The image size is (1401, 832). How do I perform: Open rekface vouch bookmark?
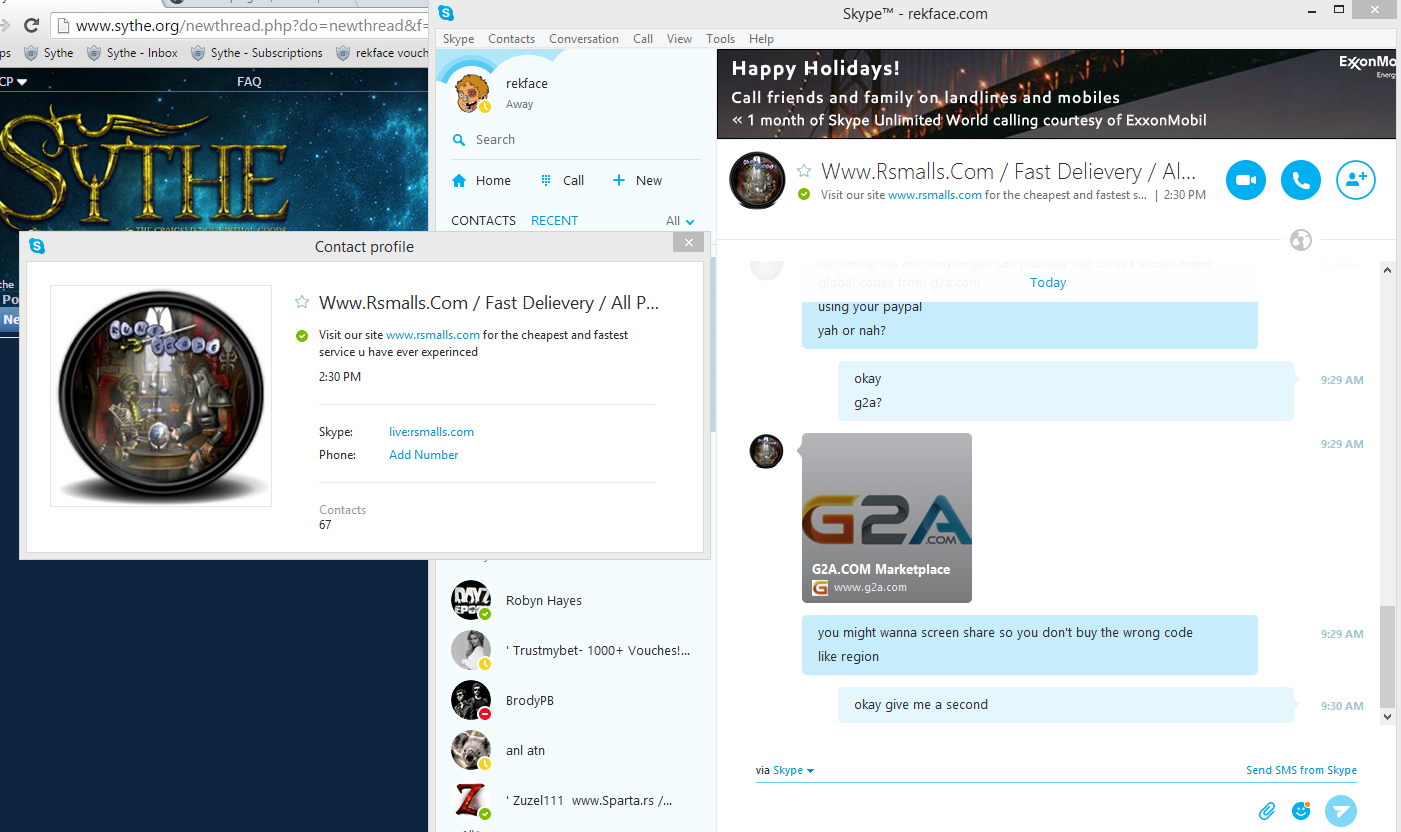[x=382, y=53]
